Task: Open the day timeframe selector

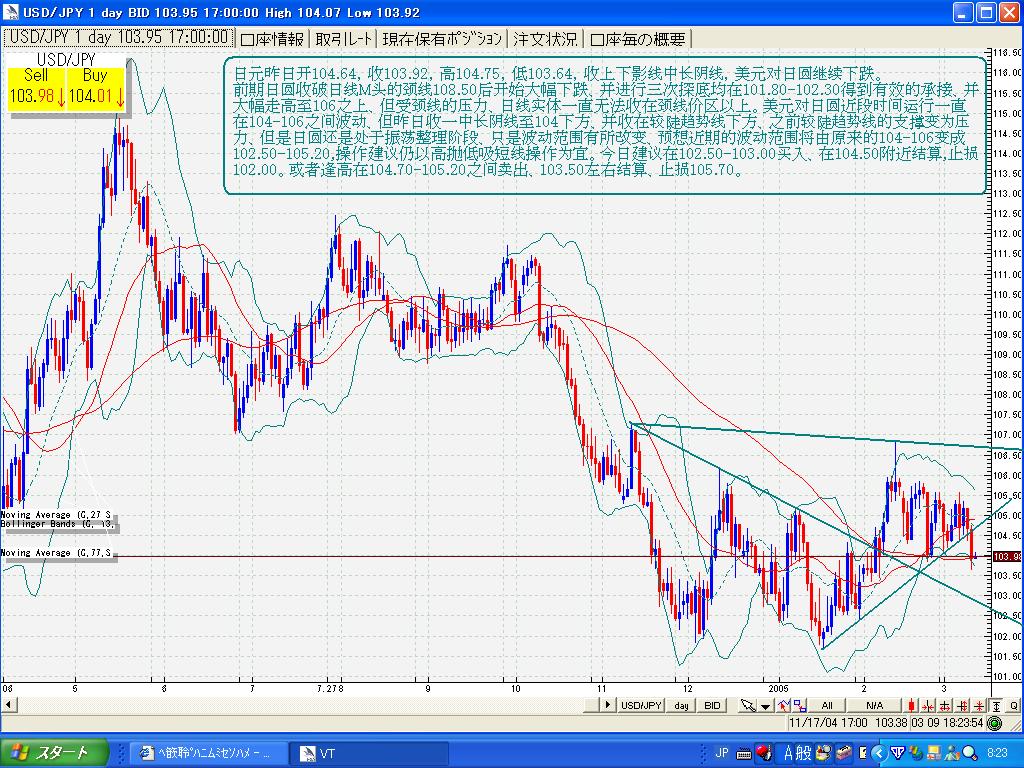Action: (682, 706)
